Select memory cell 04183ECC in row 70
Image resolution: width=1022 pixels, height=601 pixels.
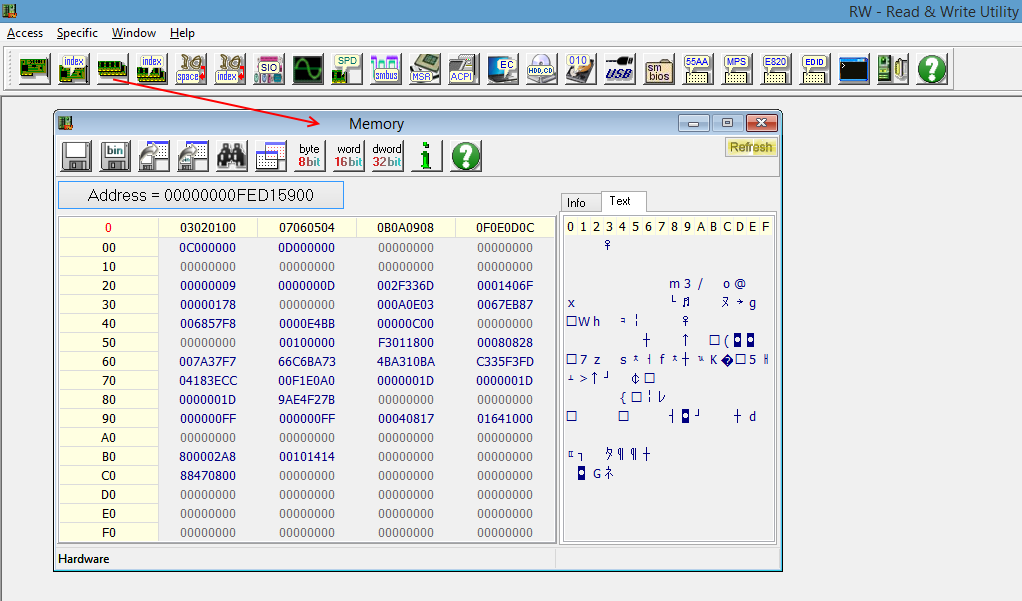(208, 381)
